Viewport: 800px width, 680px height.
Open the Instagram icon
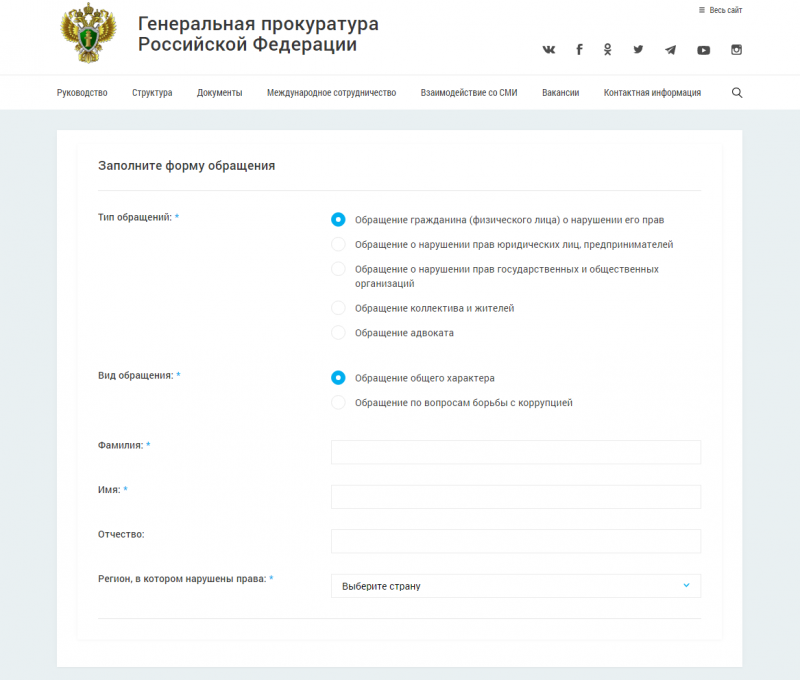pyautogui.click(x=736, y=49)
